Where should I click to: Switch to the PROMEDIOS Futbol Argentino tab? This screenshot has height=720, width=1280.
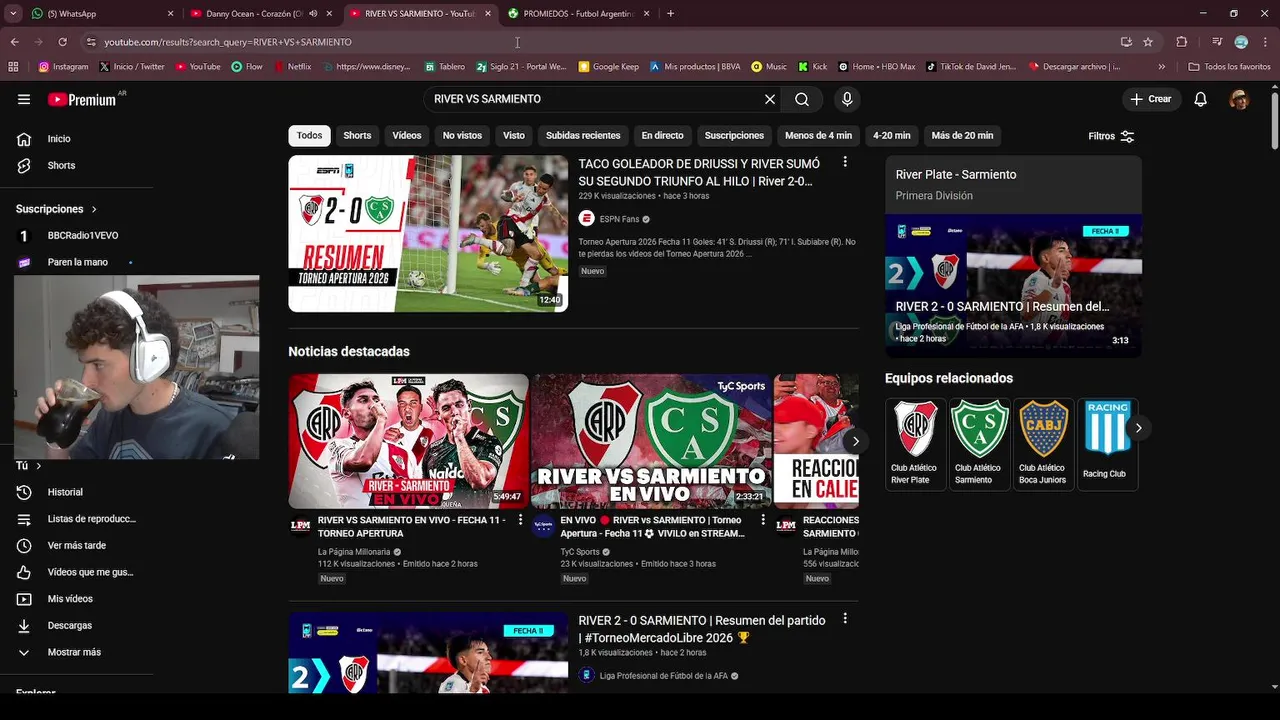point(578,14)
